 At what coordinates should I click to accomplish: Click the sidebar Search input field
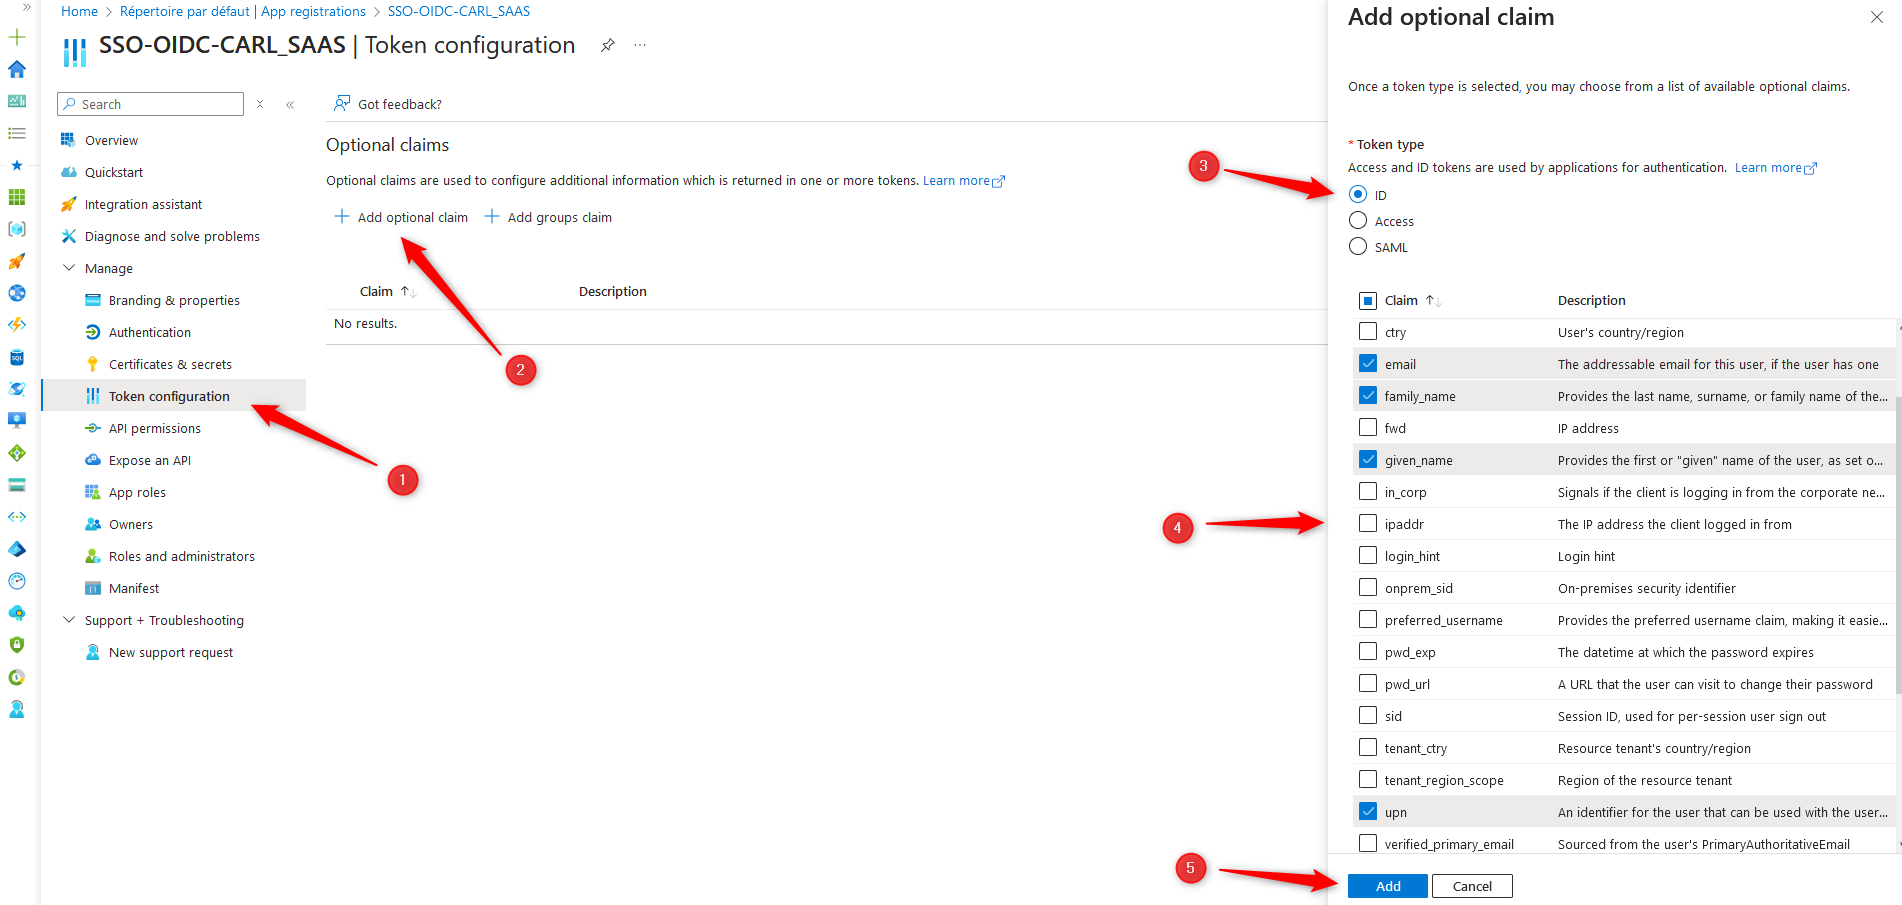151,104
